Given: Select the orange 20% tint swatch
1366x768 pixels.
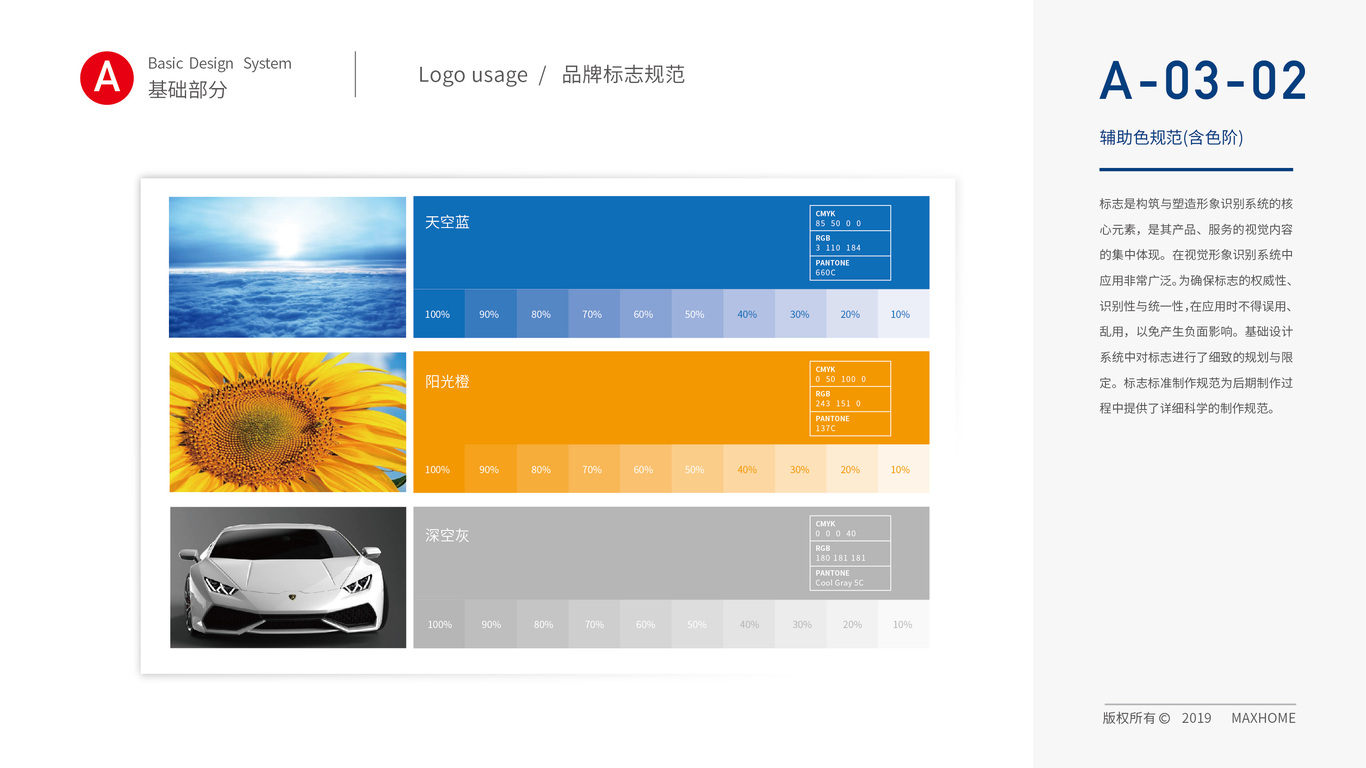Looking at the screenshot, I should coord(852,469).
